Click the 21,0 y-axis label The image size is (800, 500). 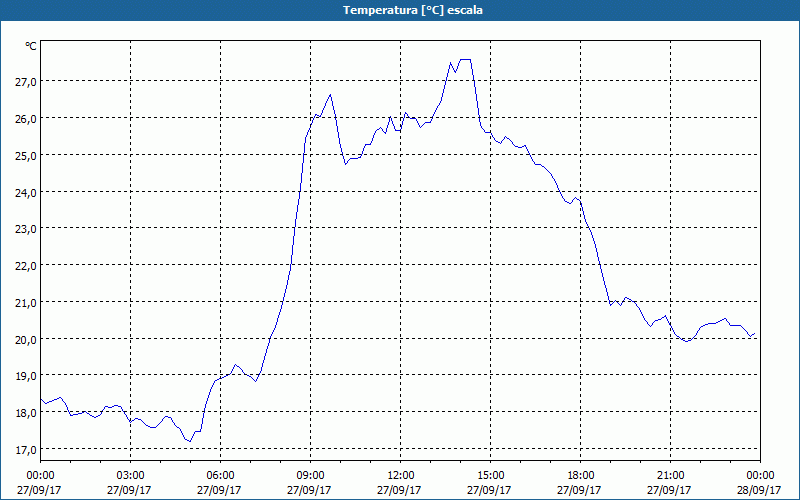pyautogui.click(x=26, y=303)
